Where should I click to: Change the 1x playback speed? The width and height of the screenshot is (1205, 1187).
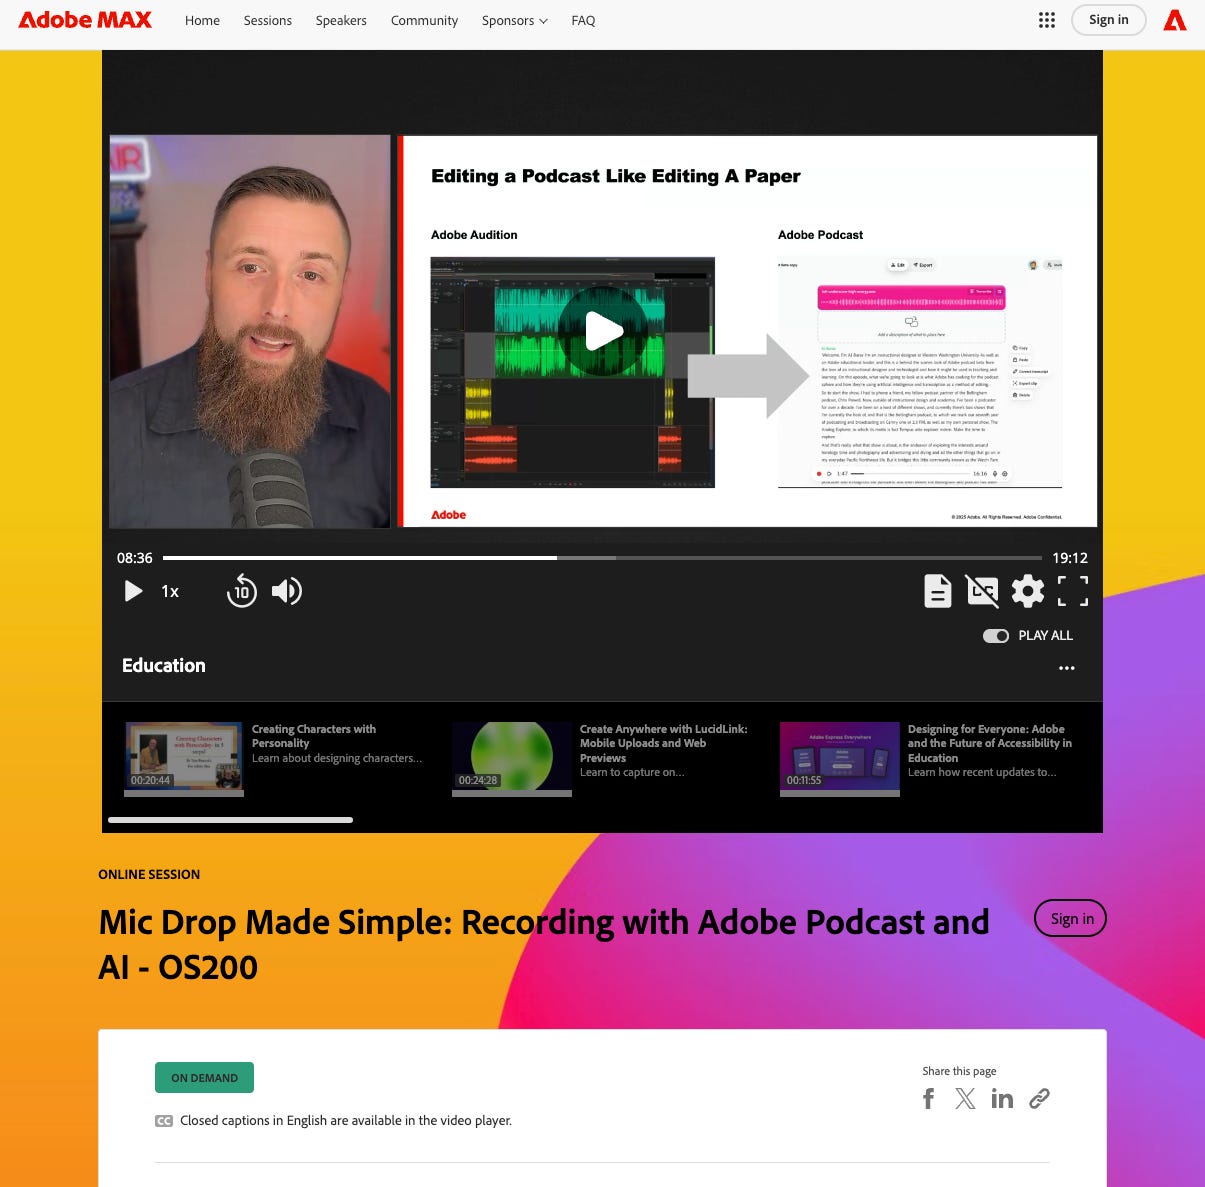tap(170, 591)
